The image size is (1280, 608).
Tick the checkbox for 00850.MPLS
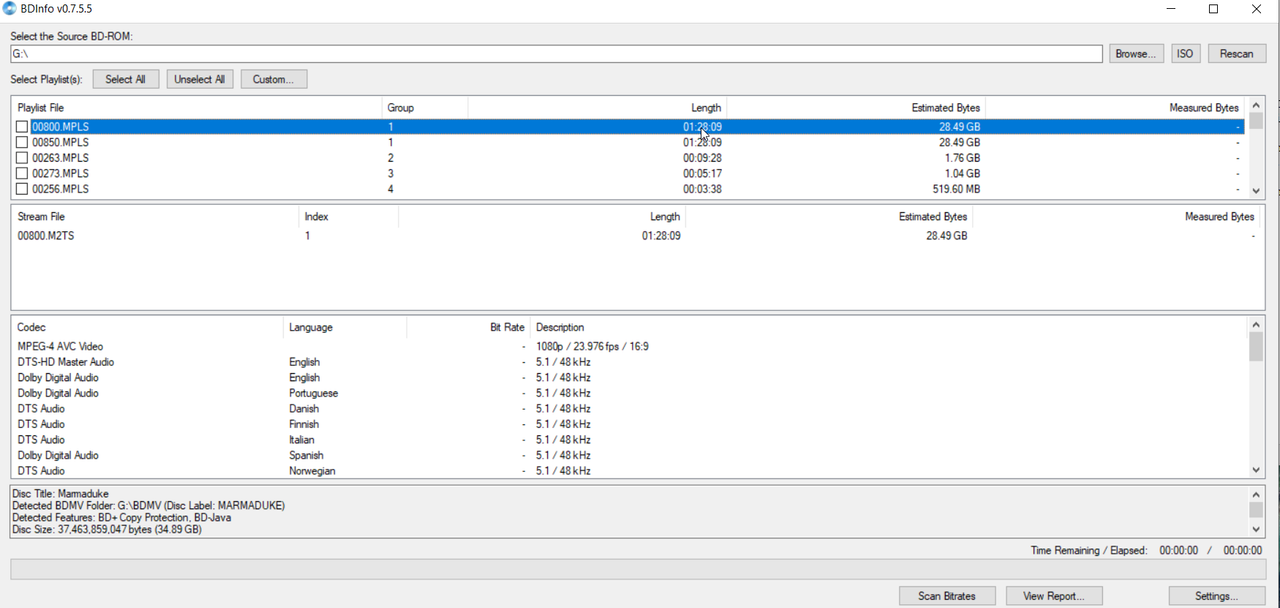(22, 143)
